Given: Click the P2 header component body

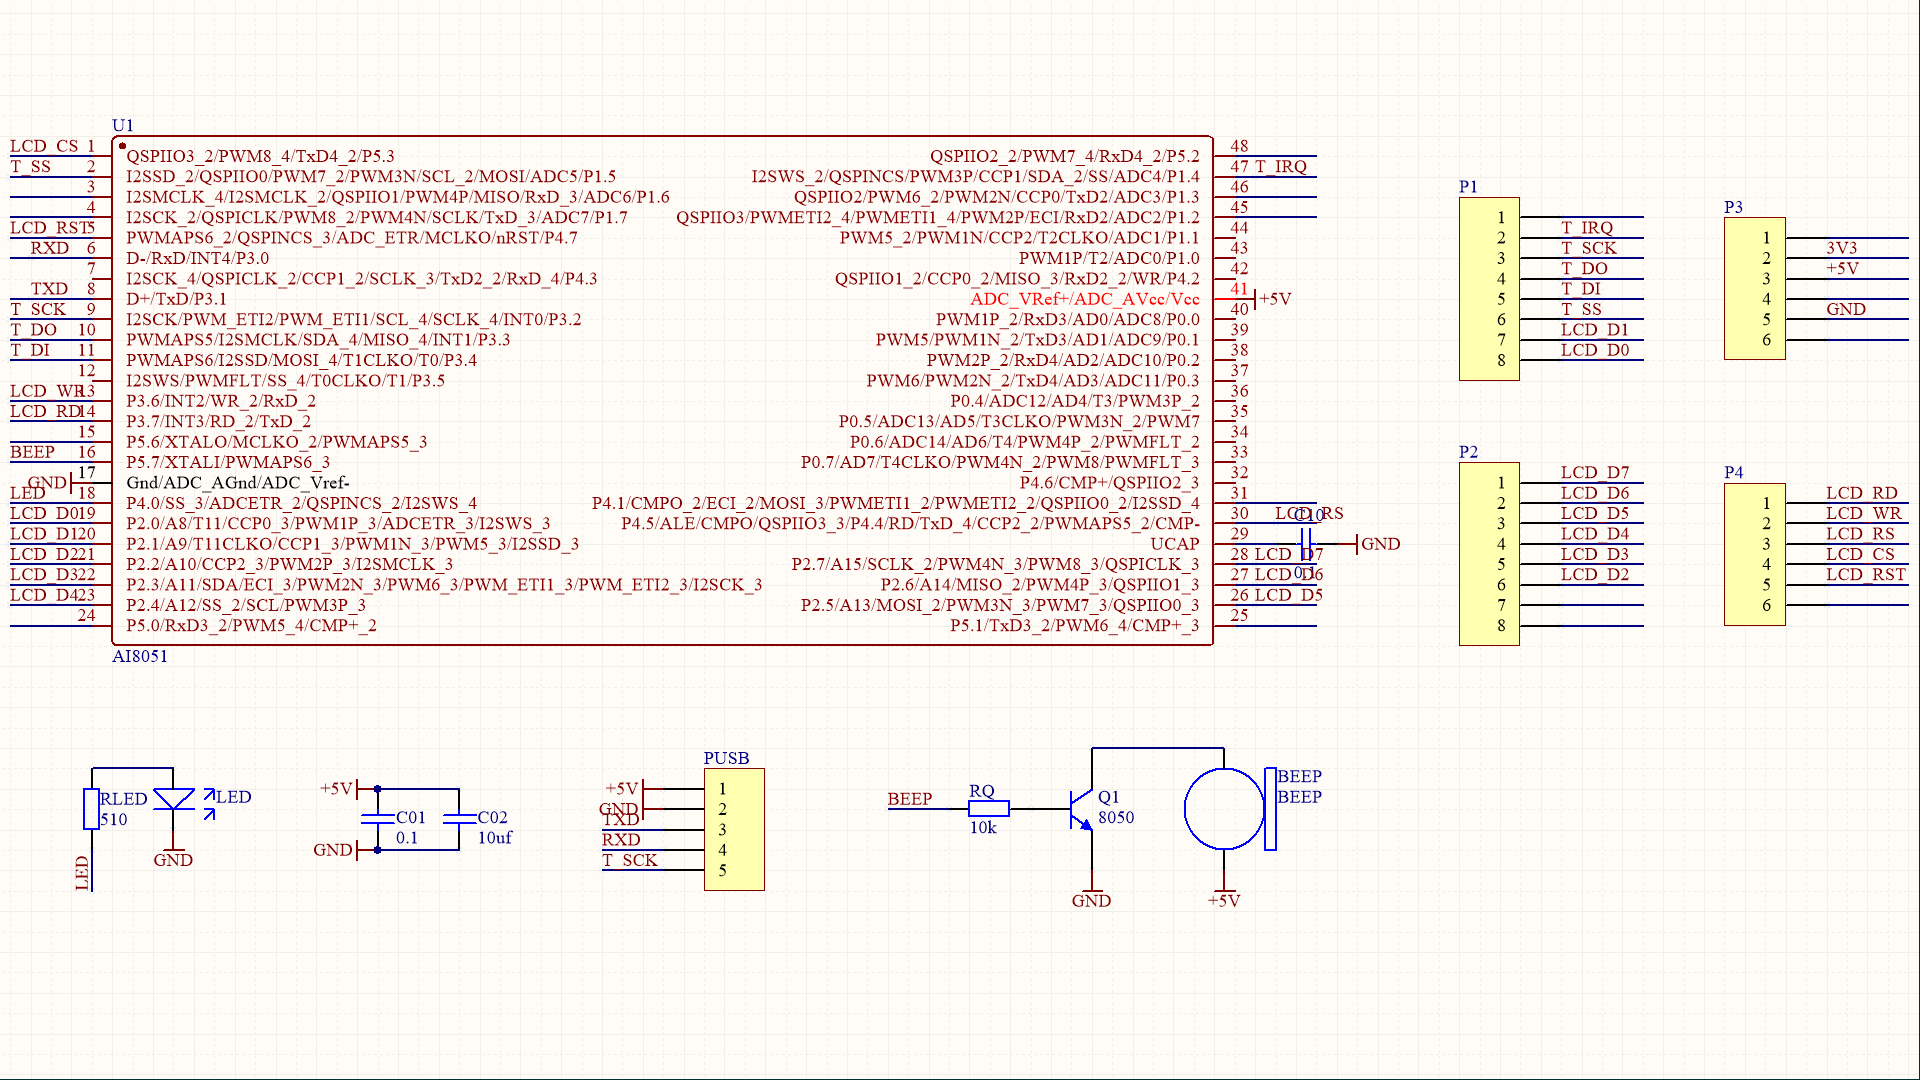Looking at the screenshot, I should point(1488,554).
